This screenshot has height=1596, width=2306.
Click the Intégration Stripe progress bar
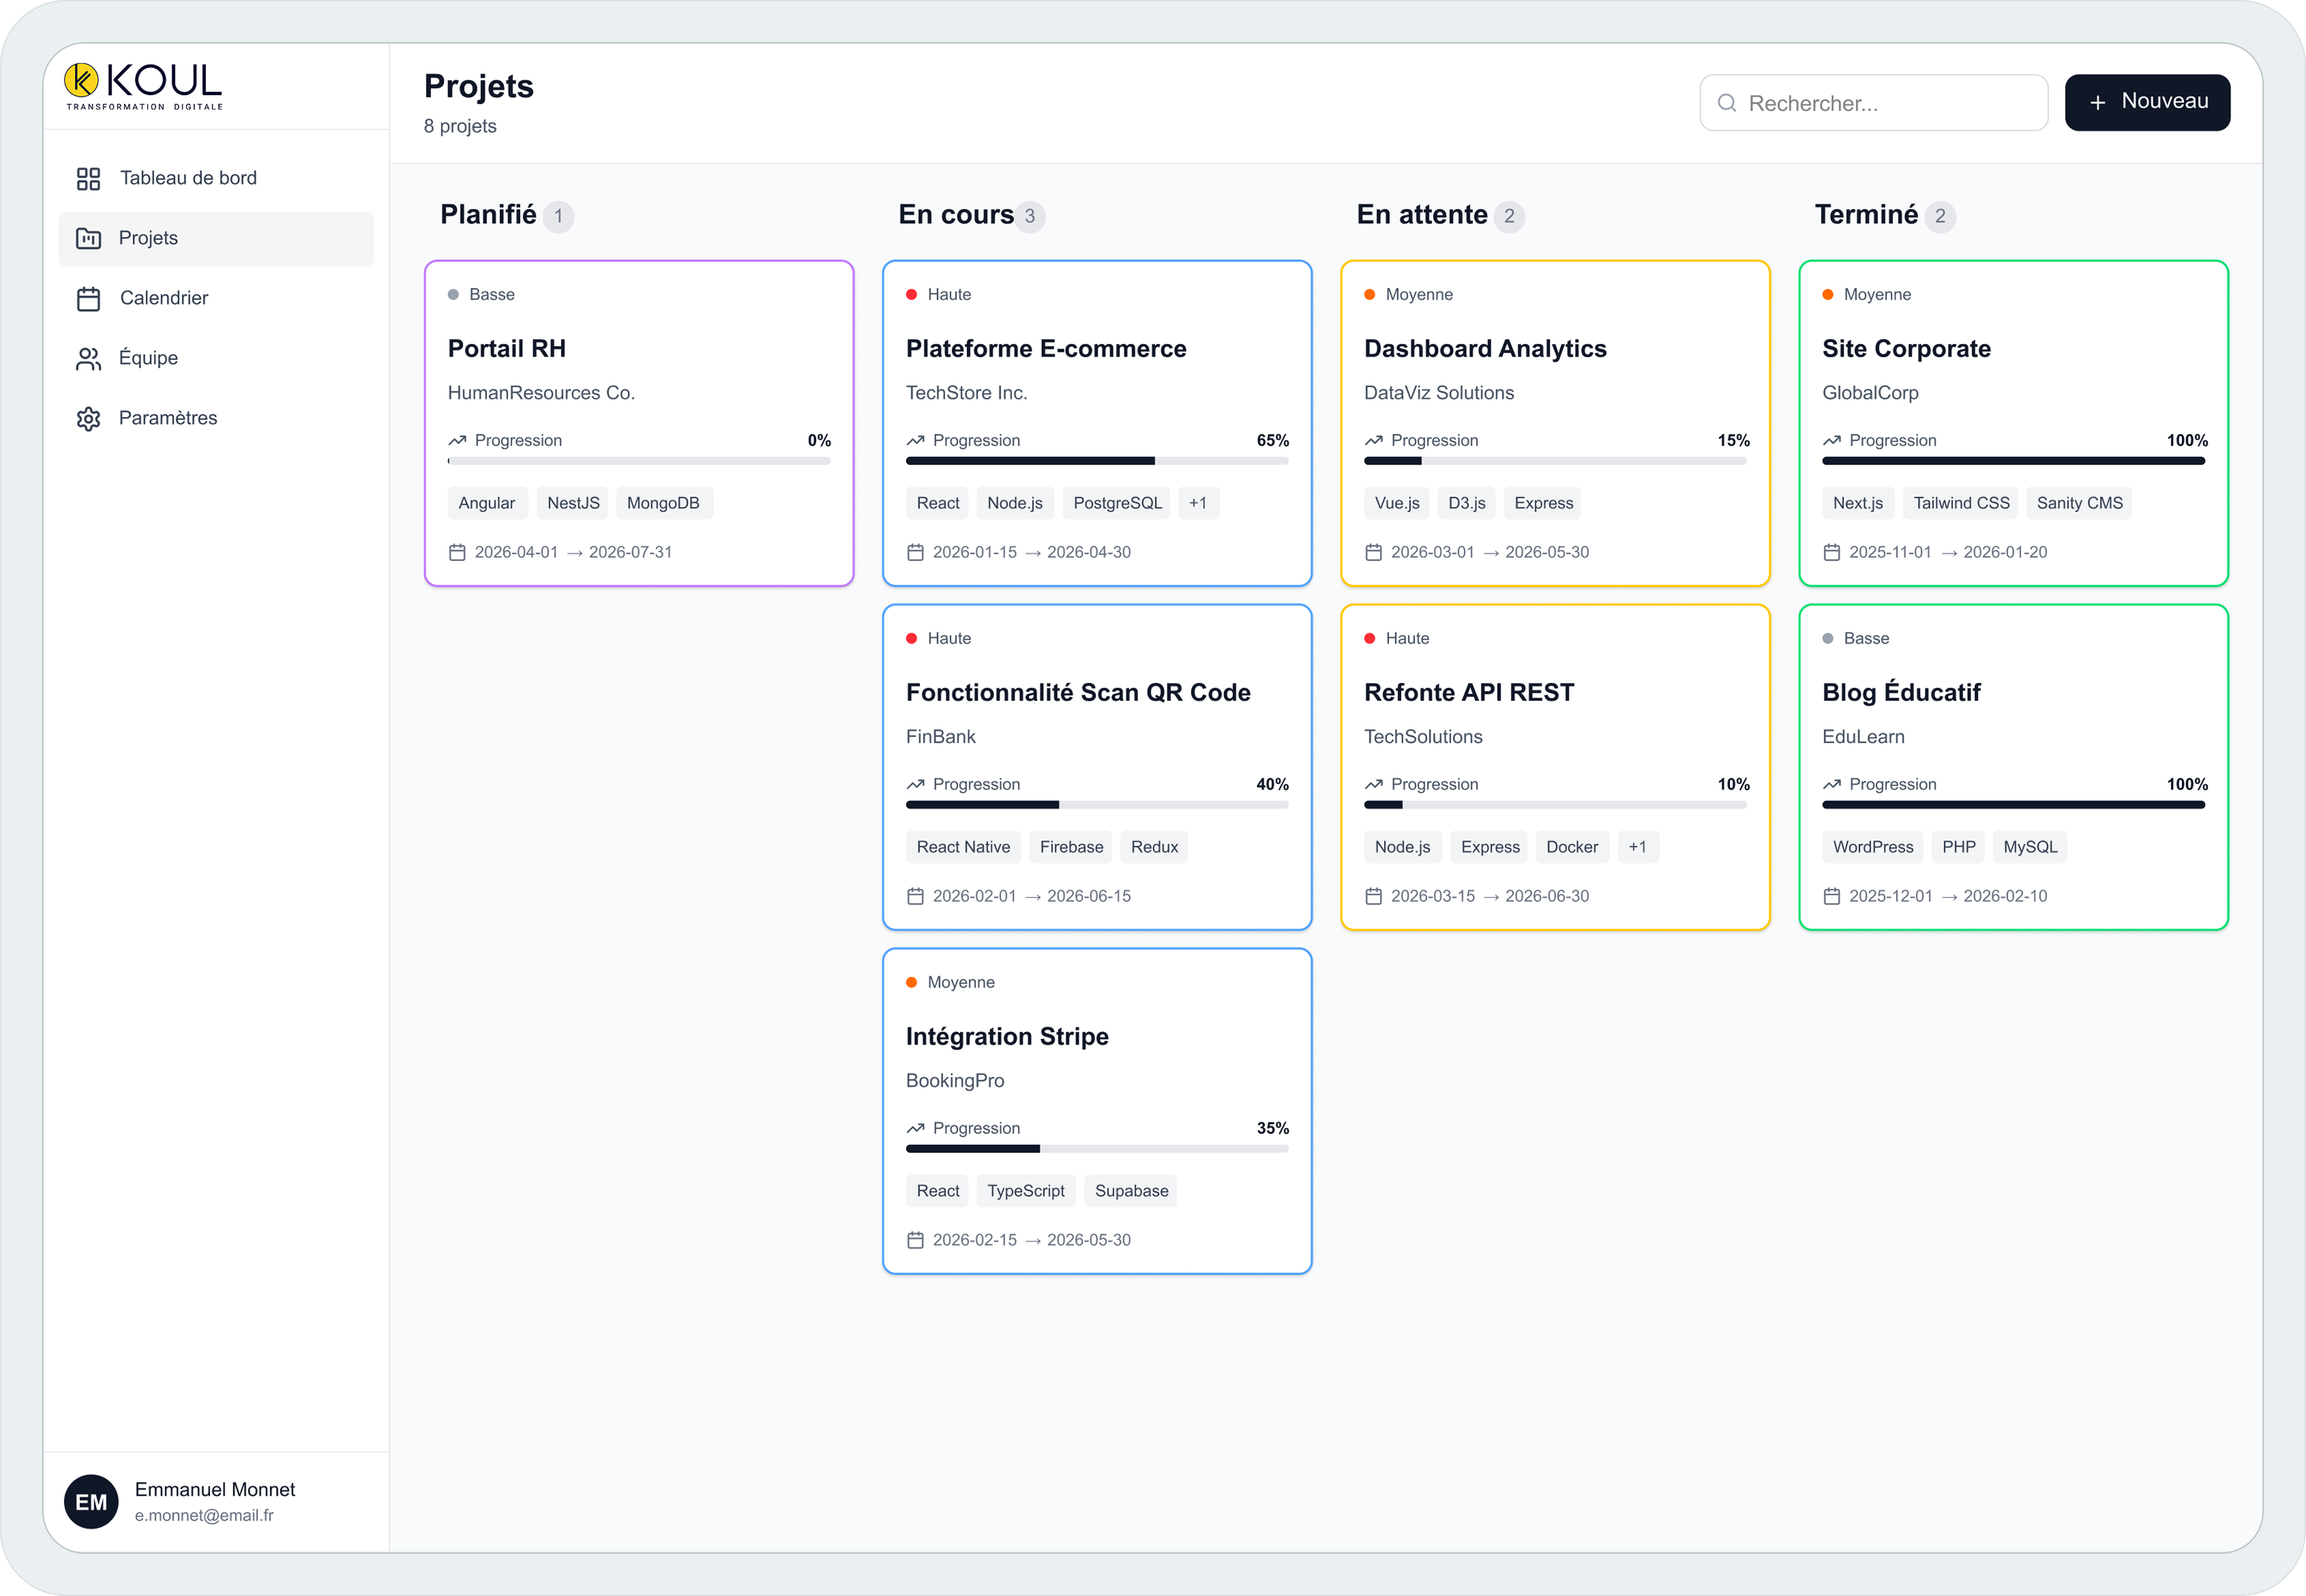1096,1149
